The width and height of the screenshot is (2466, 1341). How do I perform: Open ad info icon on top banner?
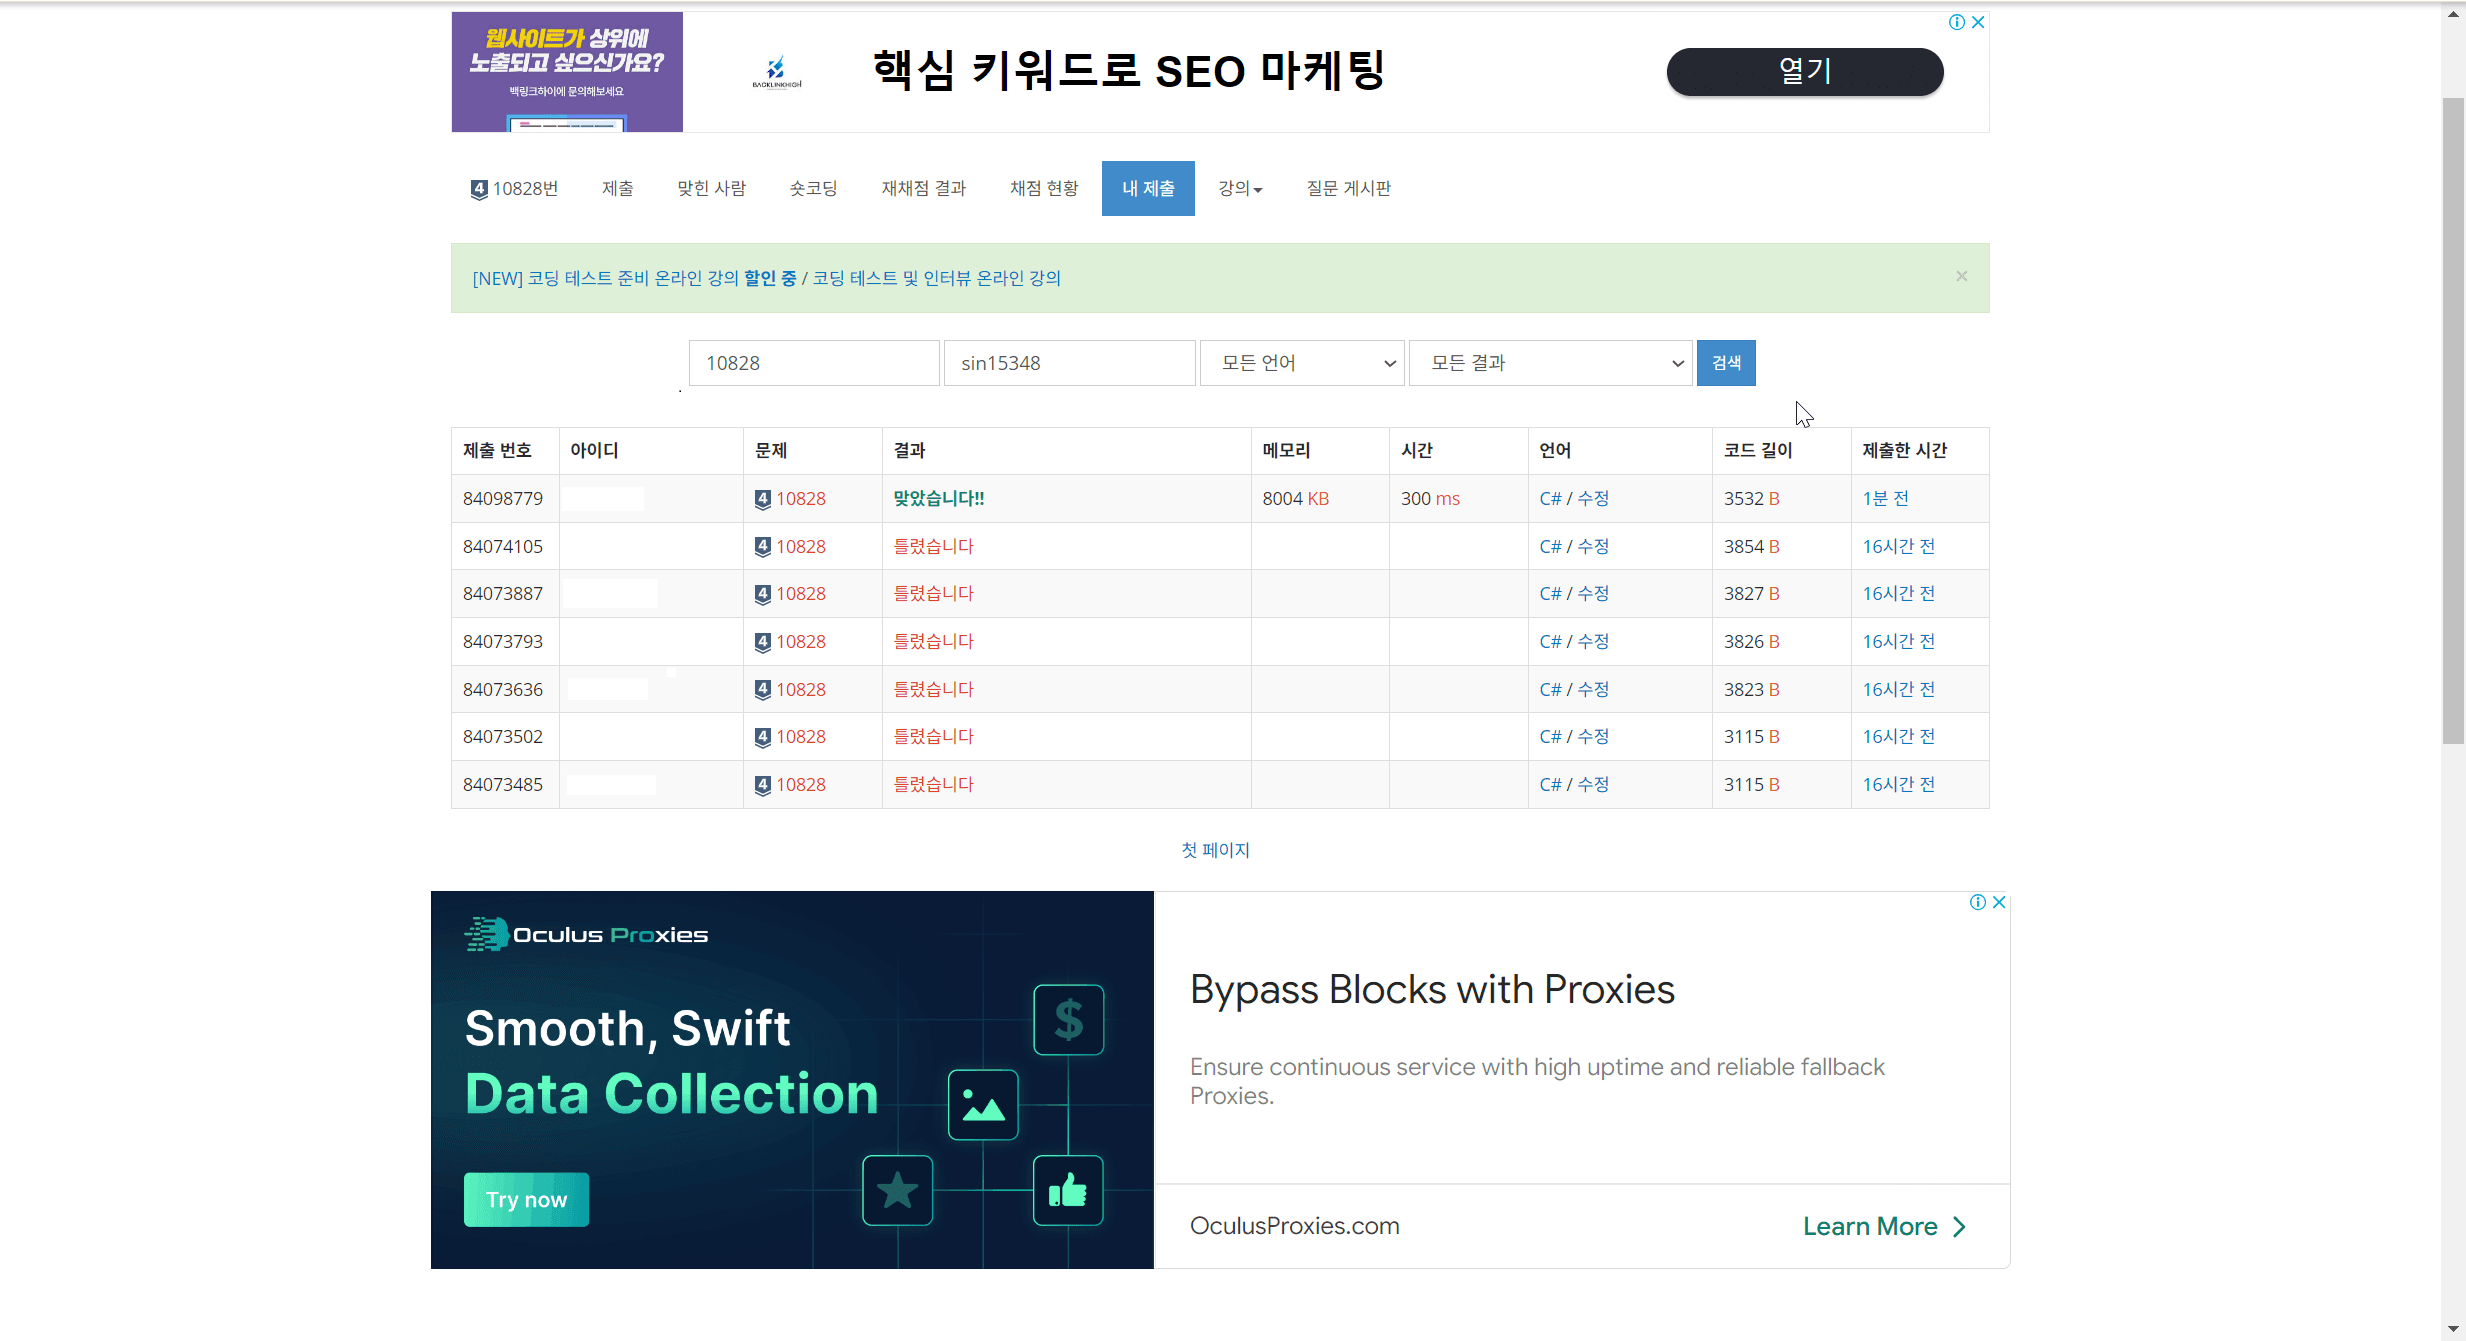coord(1957,22)
